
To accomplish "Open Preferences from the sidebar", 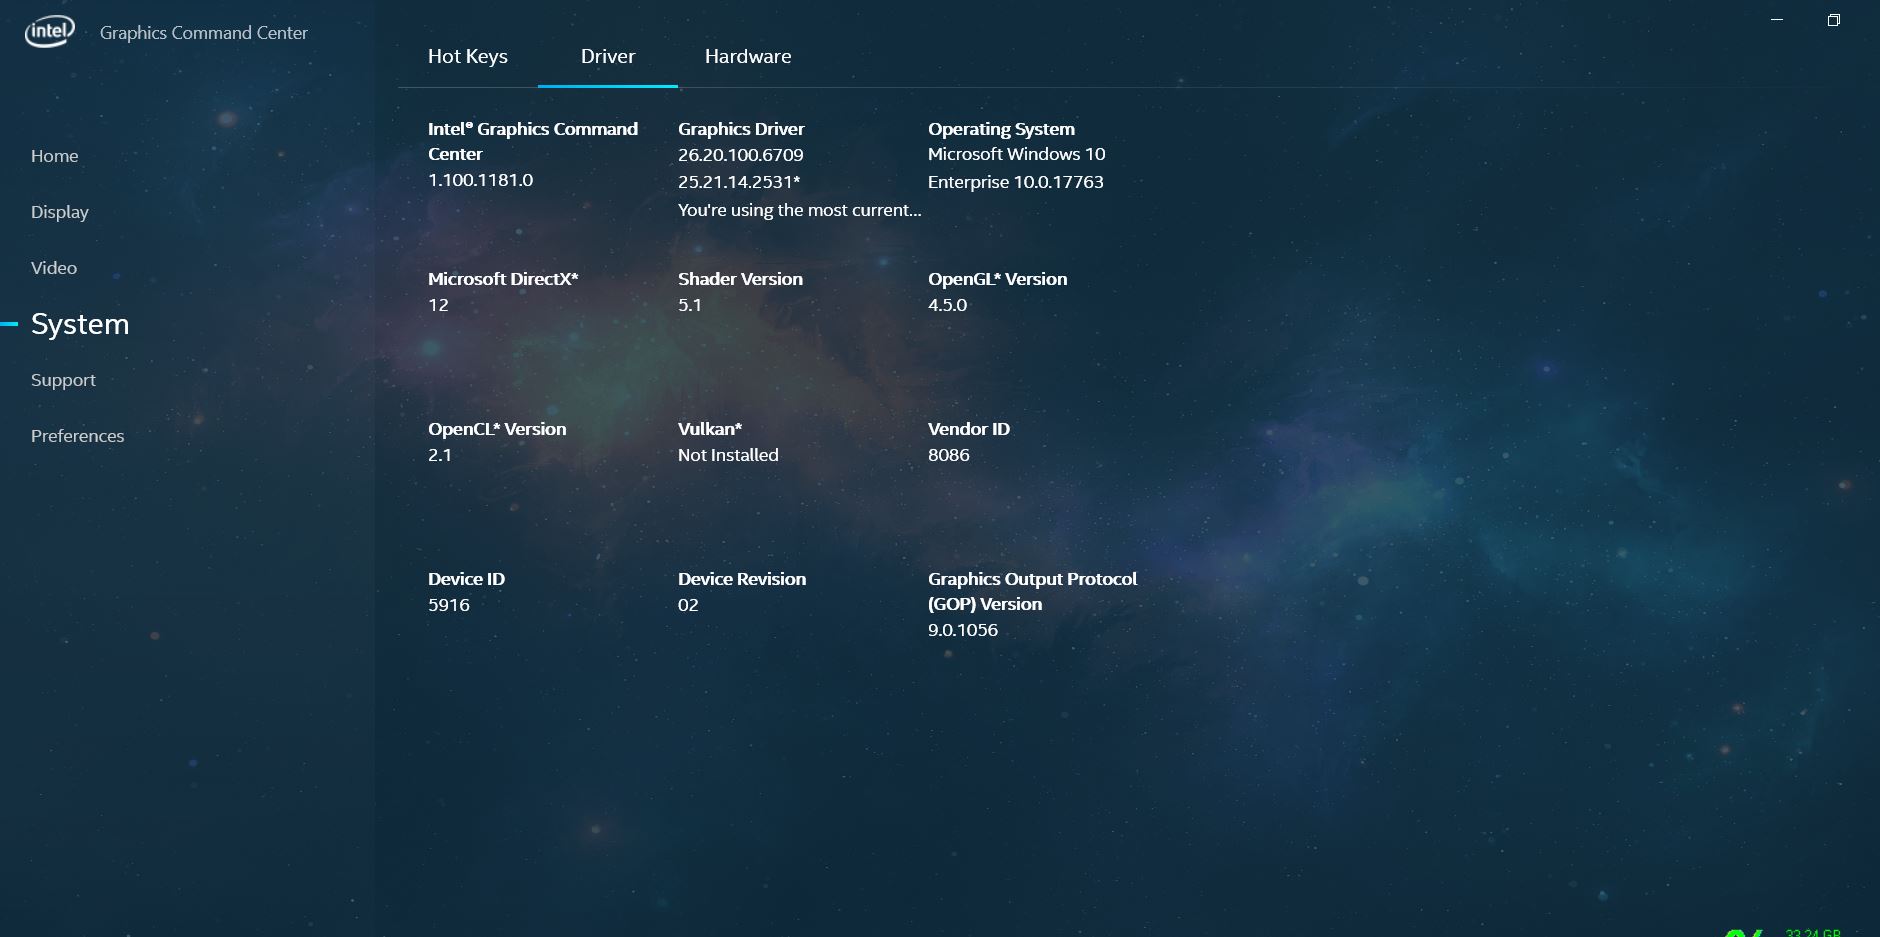I will click(78, 436).
